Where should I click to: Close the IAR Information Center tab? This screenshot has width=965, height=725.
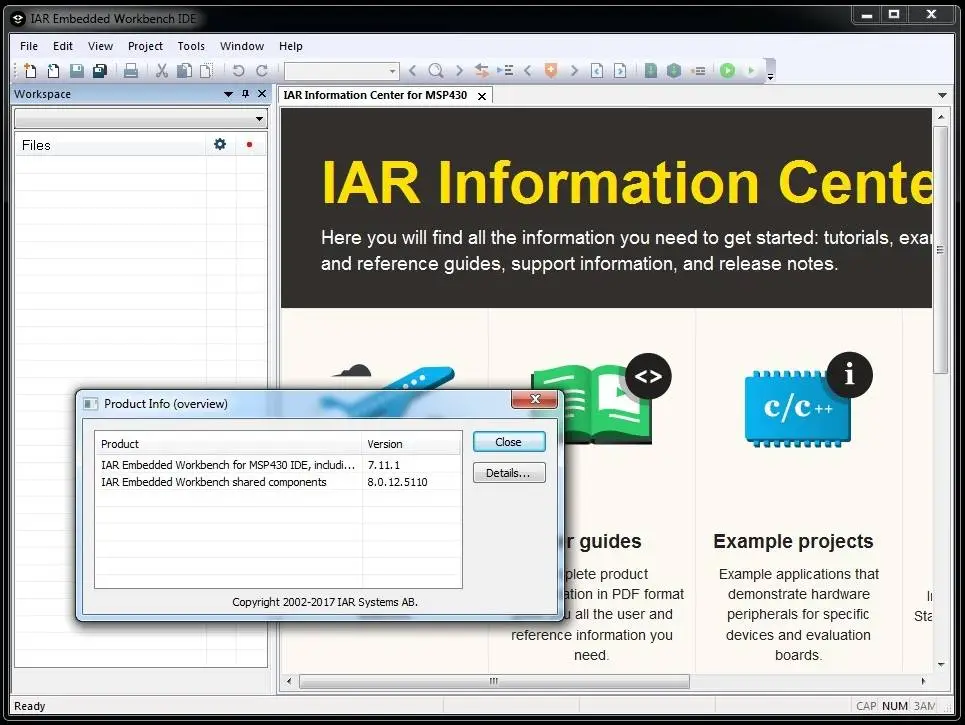click(482, 96)
